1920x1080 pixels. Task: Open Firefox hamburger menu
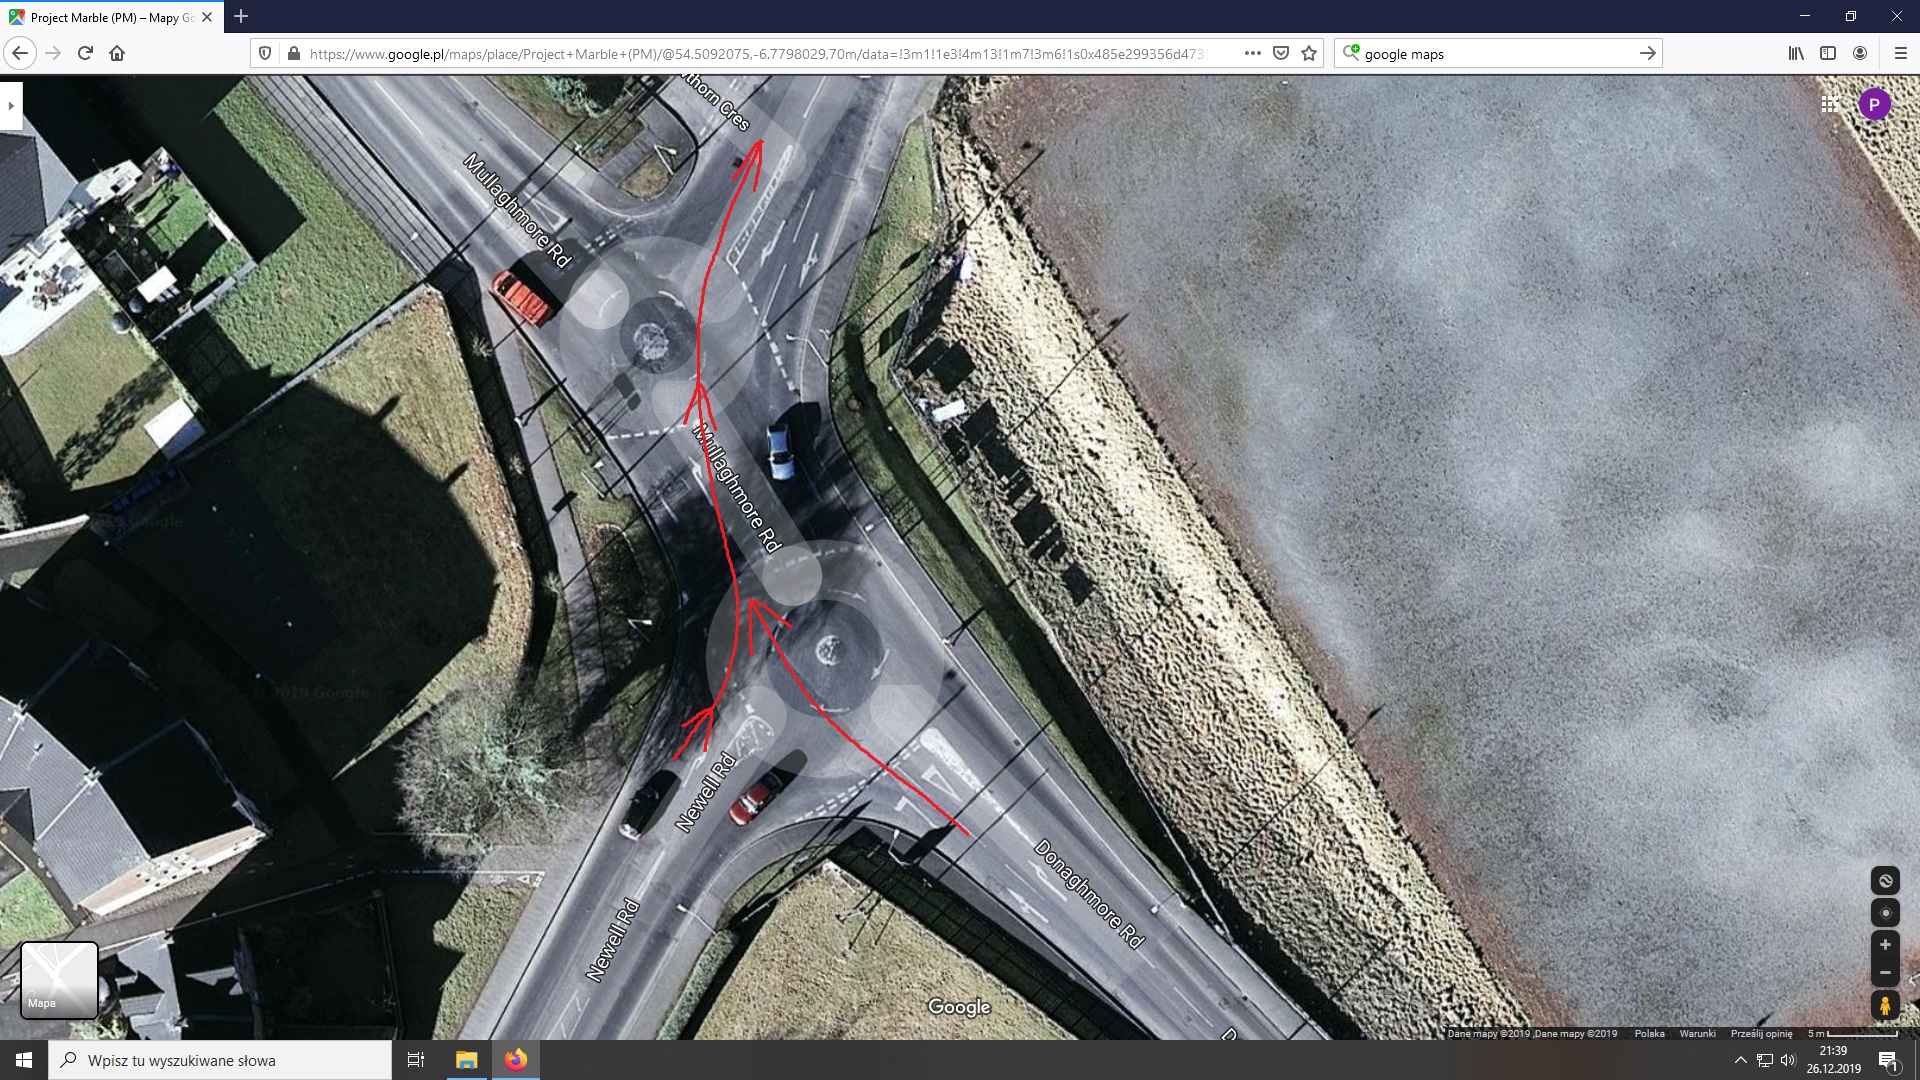point(1900,54)
